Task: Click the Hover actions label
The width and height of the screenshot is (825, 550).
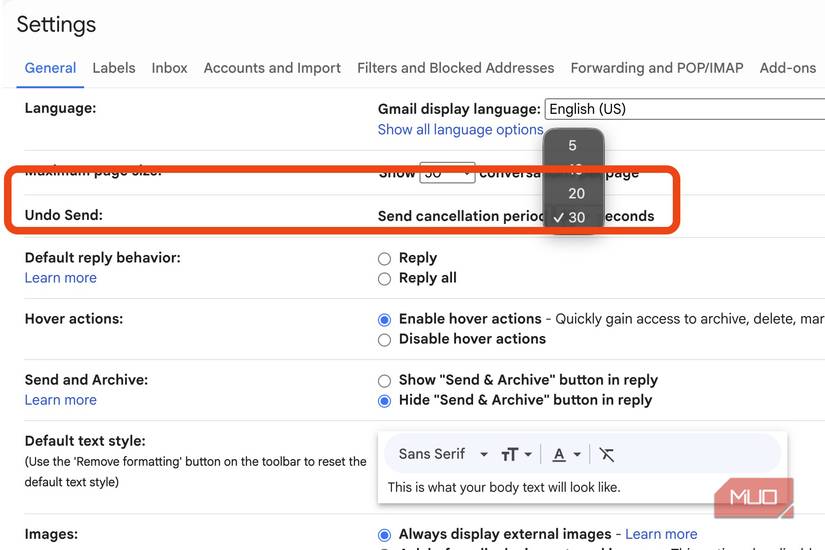Action: pyautogui.click(x=74, y=319)
